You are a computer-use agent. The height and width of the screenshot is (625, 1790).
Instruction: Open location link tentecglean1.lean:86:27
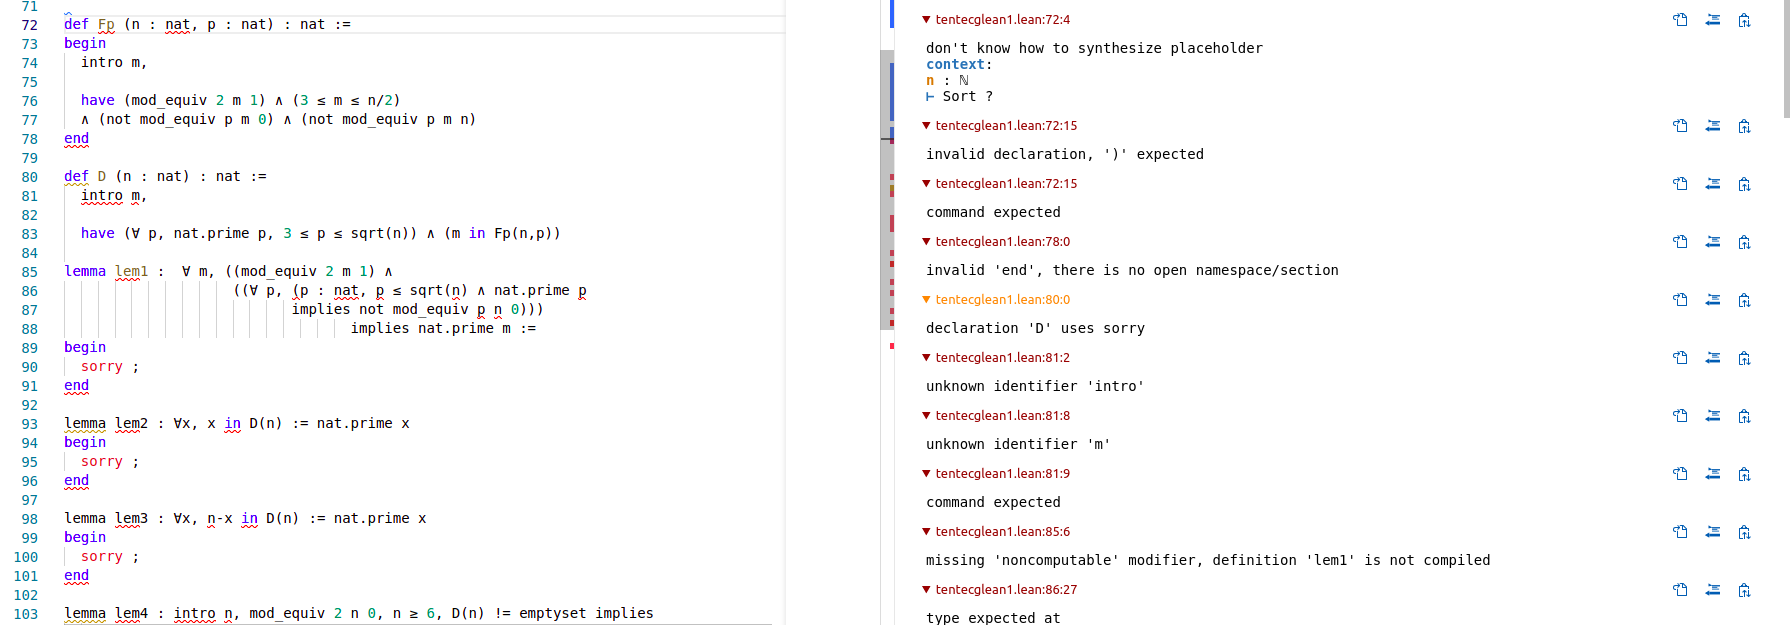1006,590
